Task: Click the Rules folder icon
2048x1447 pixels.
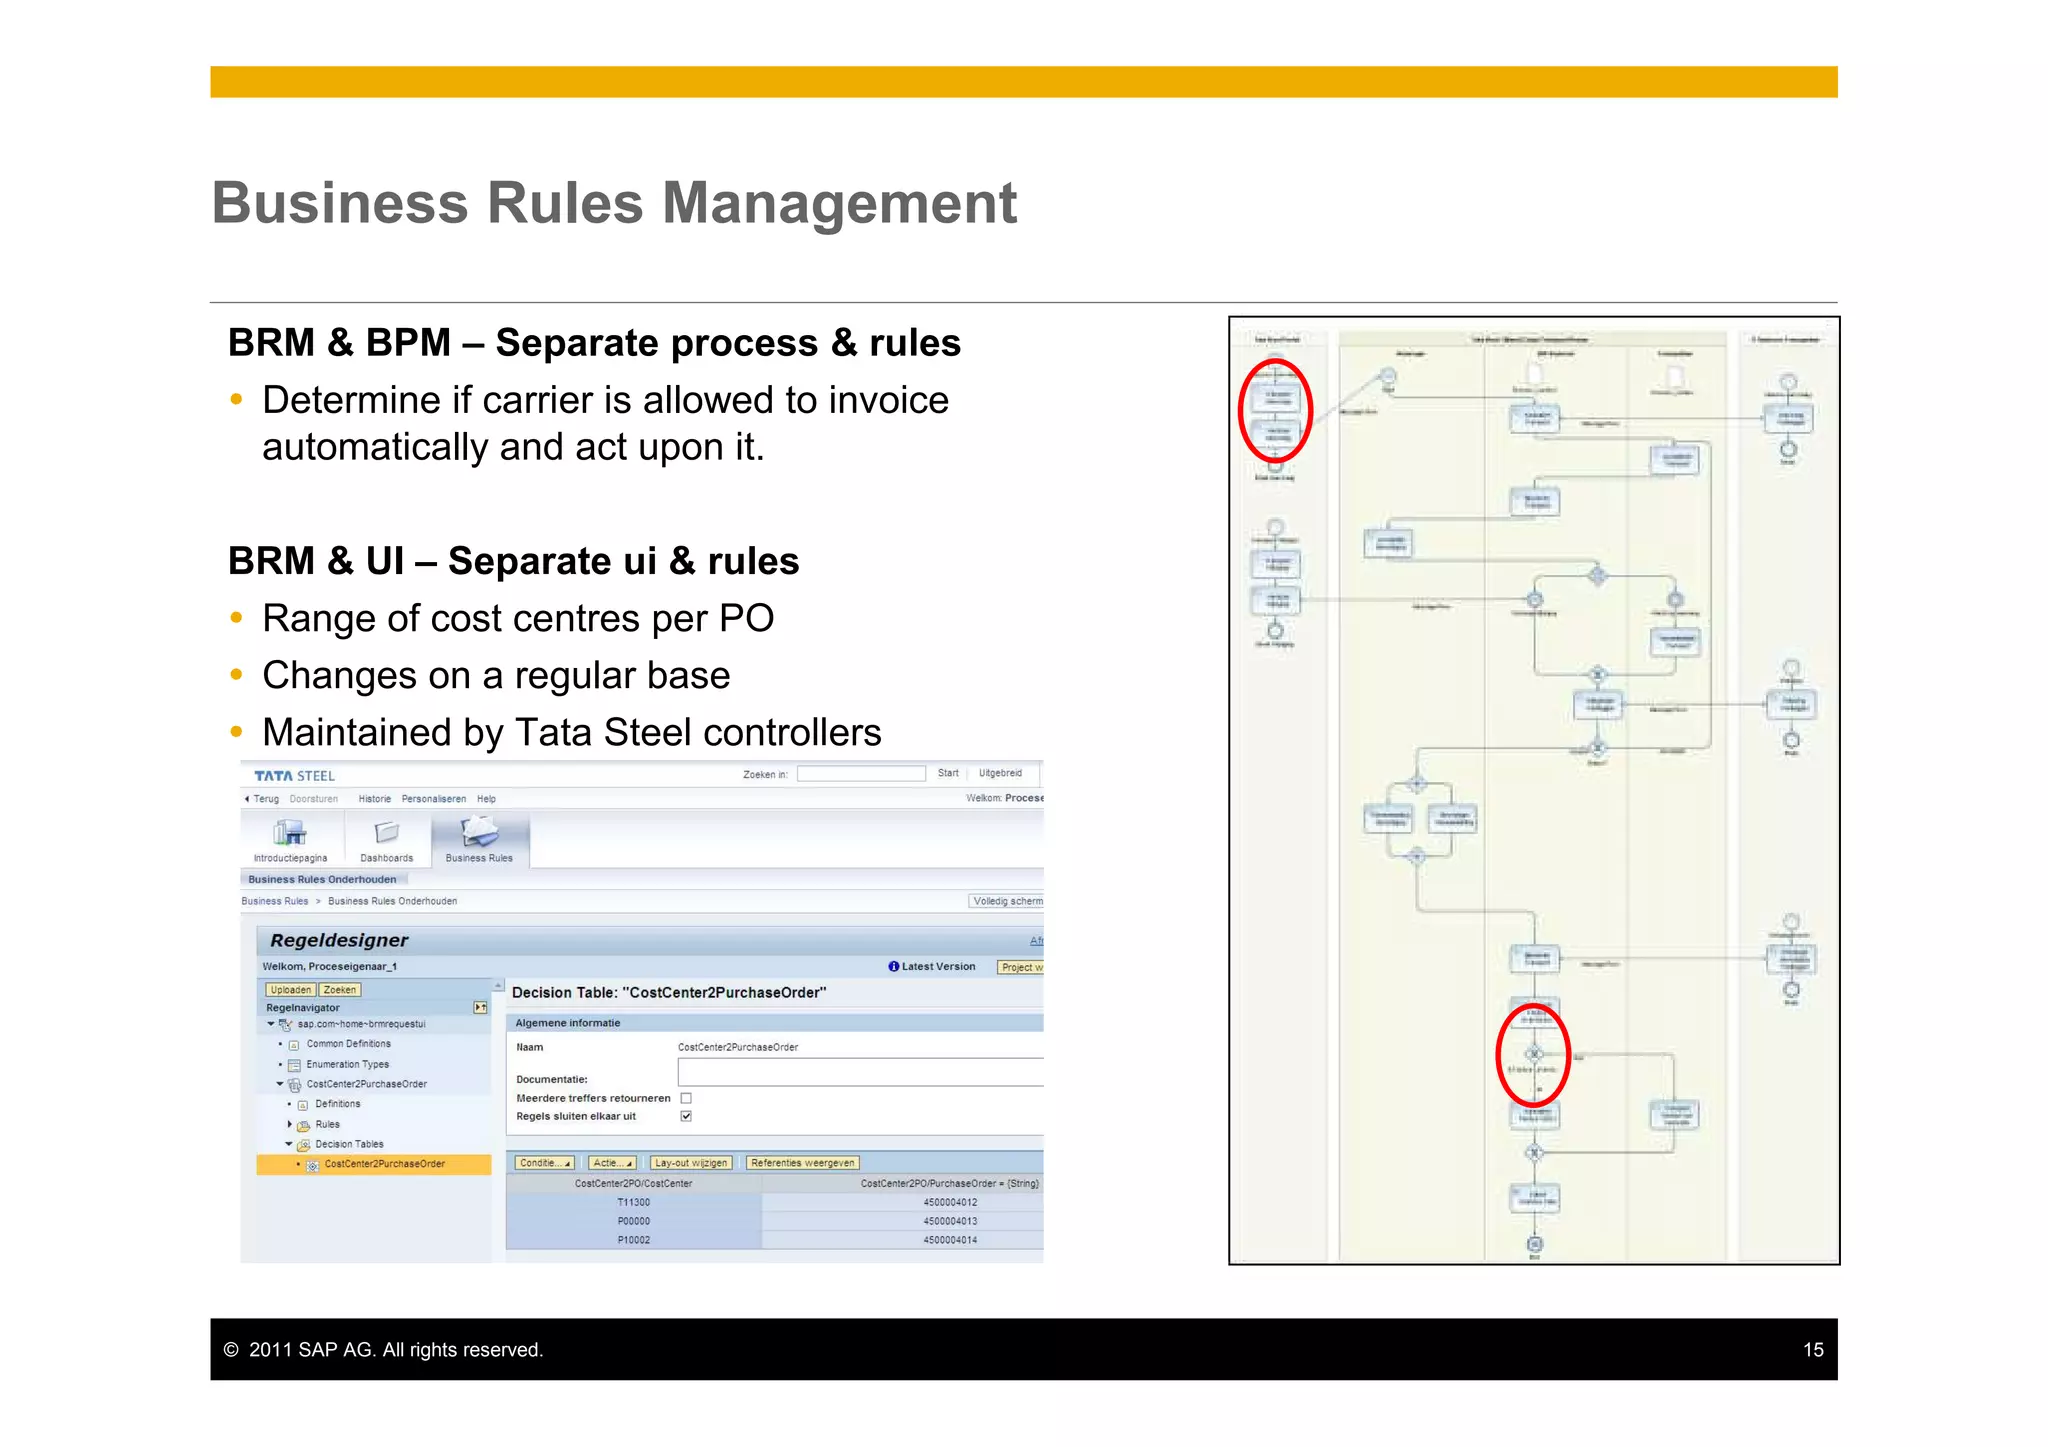Action: [x=303, y=1125]
